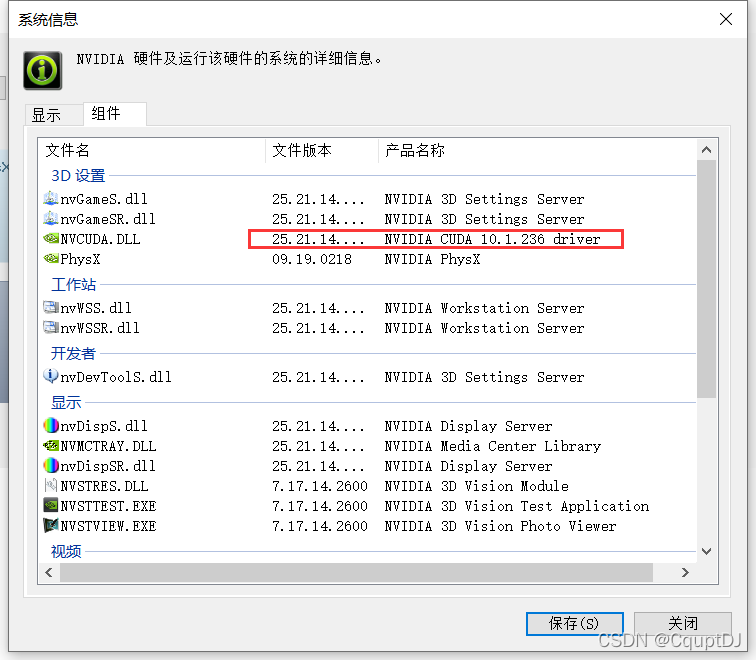Click the NVSTTEST.EXE application icon
Viewport: 756px width, 660px height.
pyautogui.click(x=51, y=505)
